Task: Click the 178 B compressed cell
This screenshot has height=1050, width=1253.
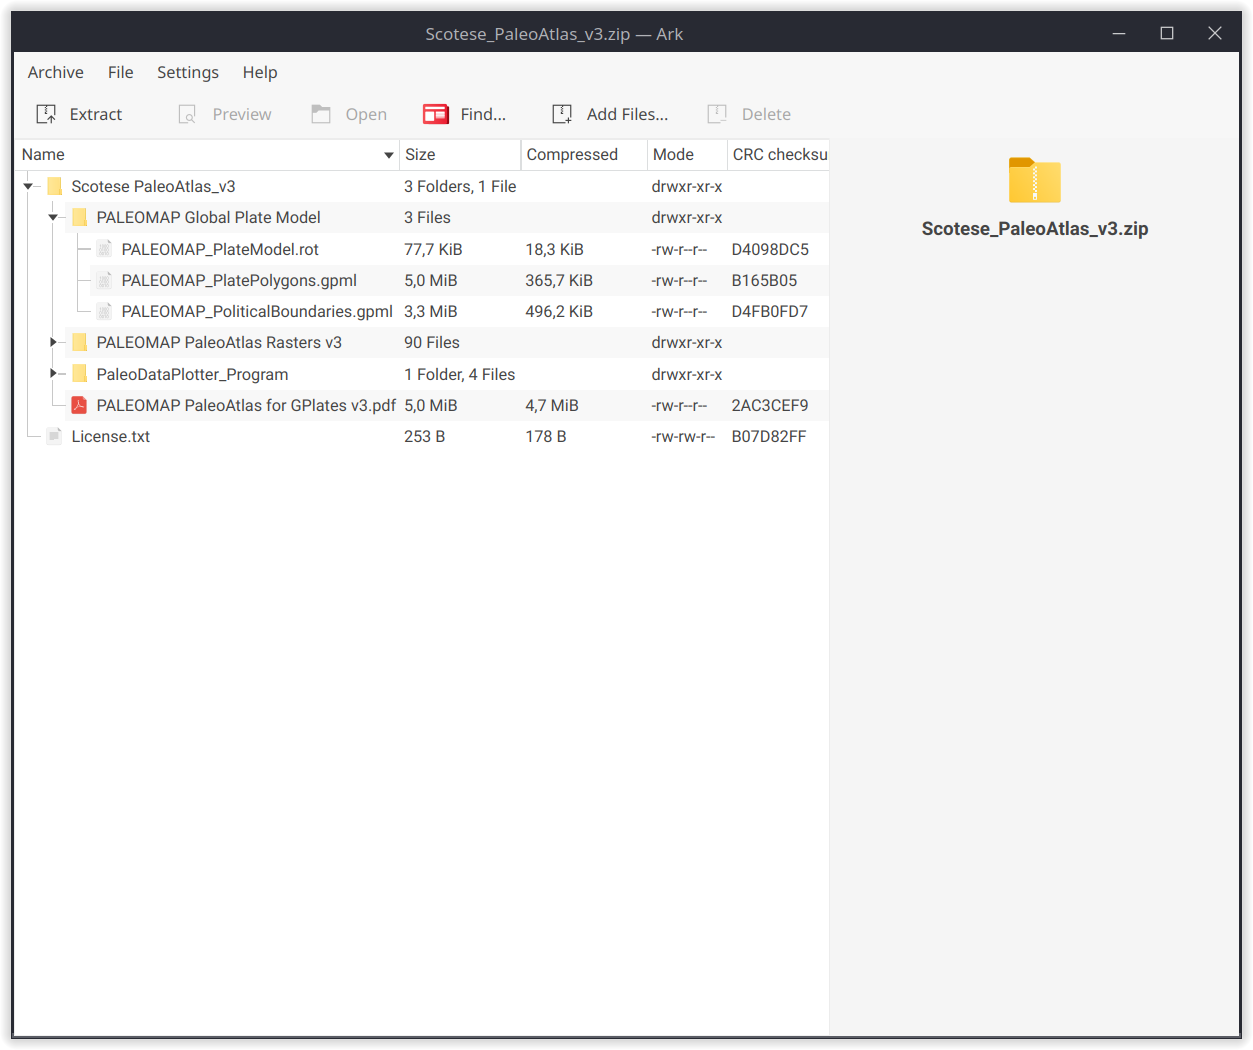Action: (x=546, y=436)
